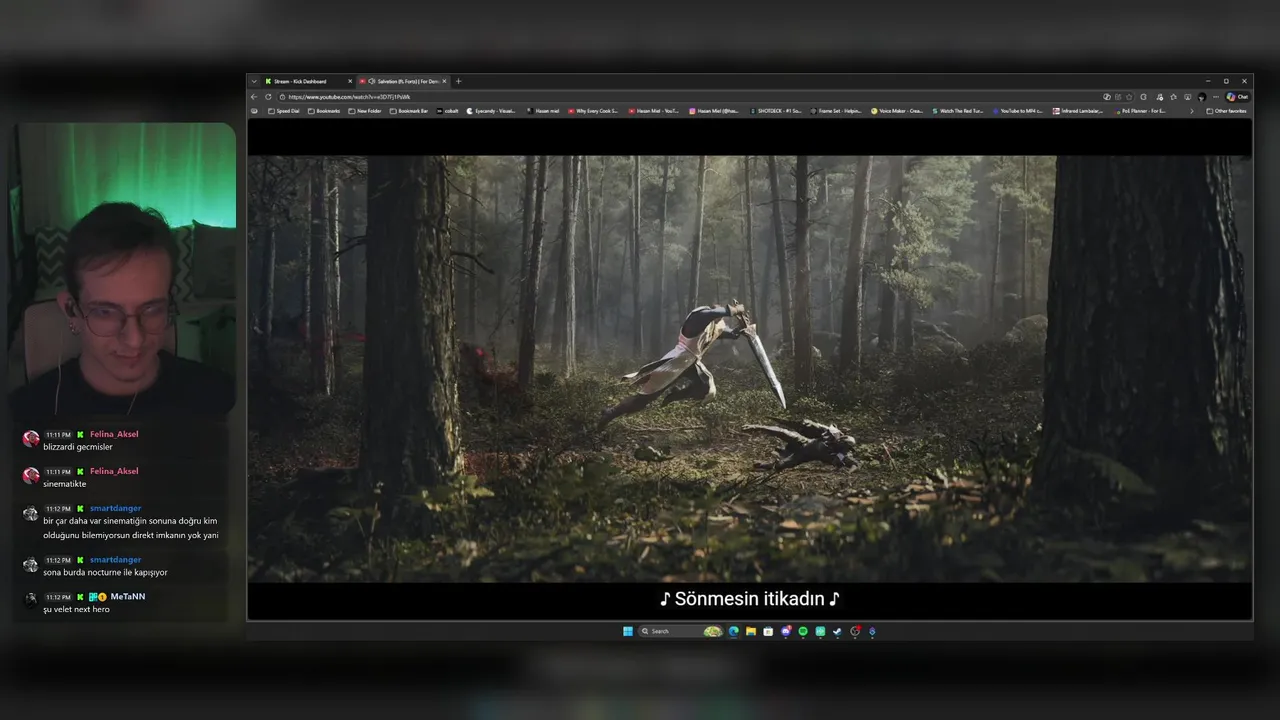Click the chat message 'şu velet next hero'
Viewport: 1280px width, 720px height.
pyautogui.click(x=76, y=609)
